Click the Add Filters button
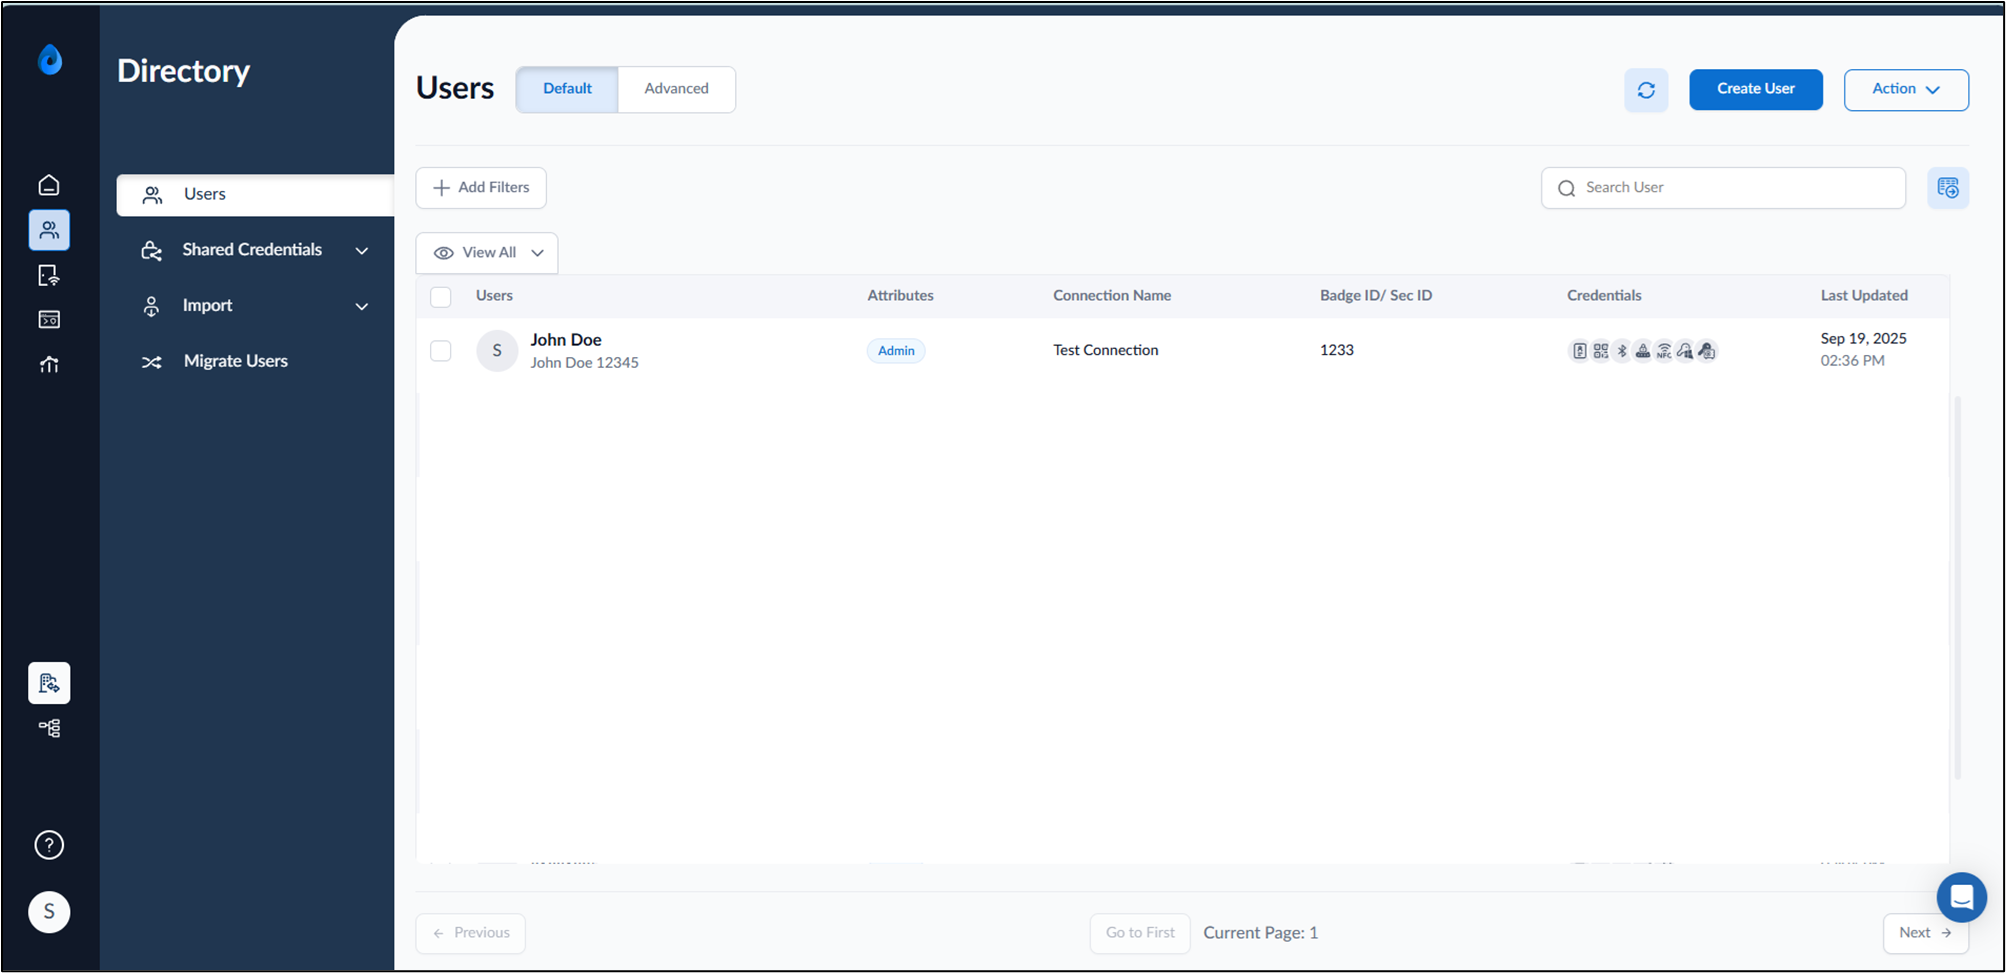Image resolution: width=2006 pixels, height=973 pixels. [481, 188]
